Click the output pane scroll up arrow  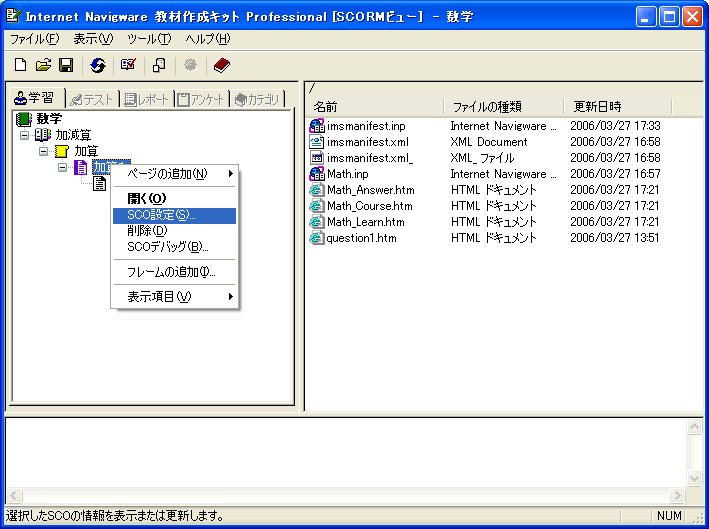tap(694, 427)
